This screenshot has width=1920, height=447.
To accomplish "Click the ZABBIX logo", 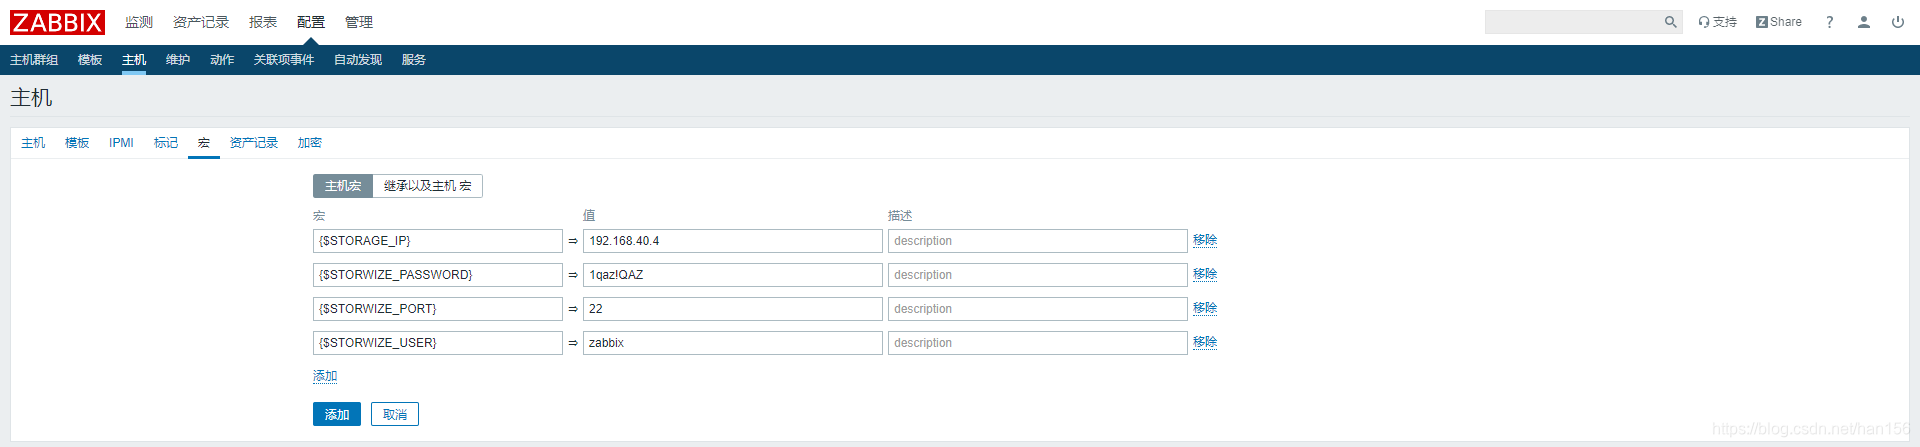I will (57, 22).
